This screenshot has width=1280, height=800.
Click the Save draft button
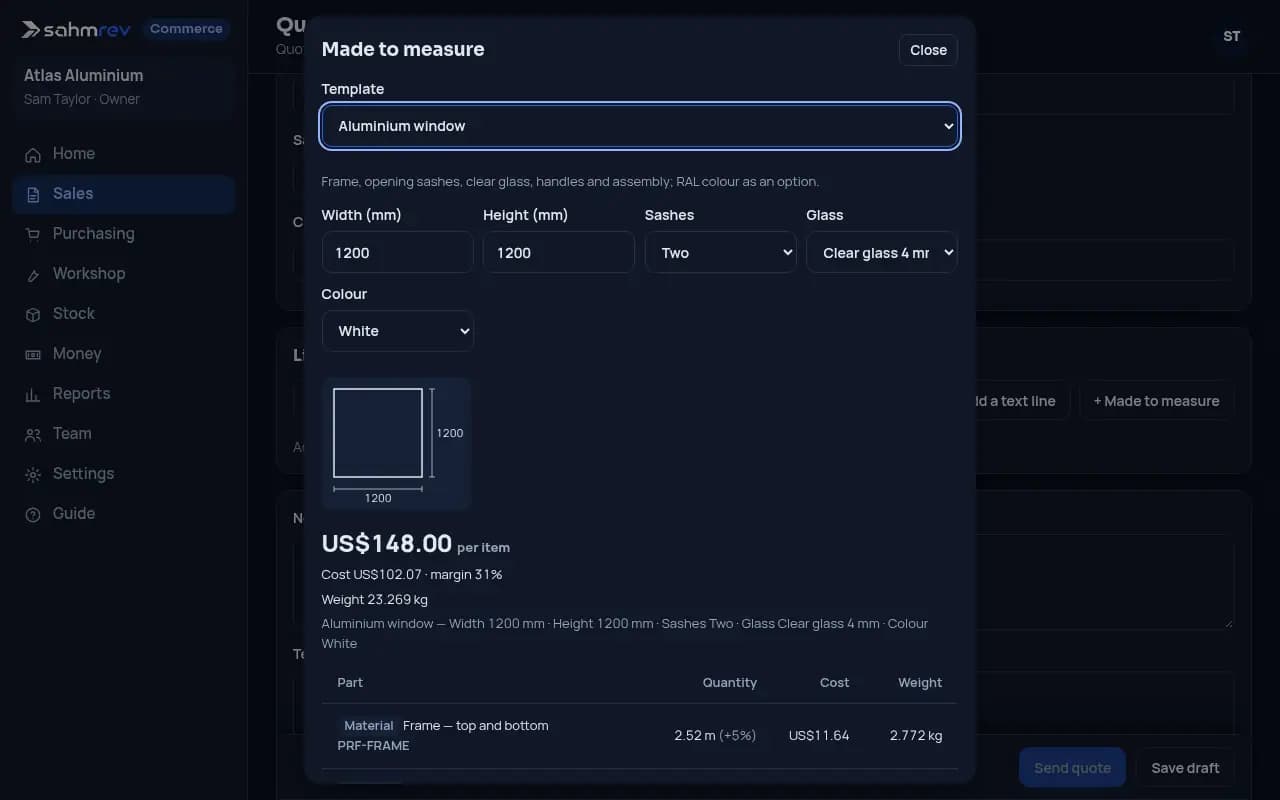coord(1185,768)
